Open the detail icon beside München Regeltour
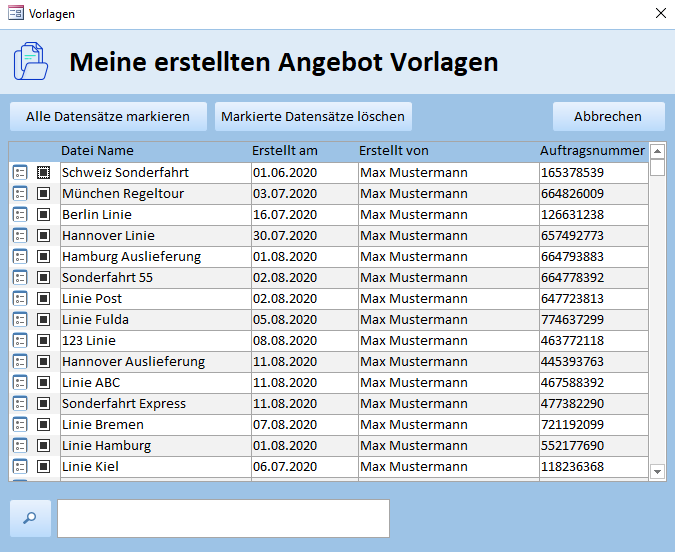675x552 pixels. (x=20, y=194)
